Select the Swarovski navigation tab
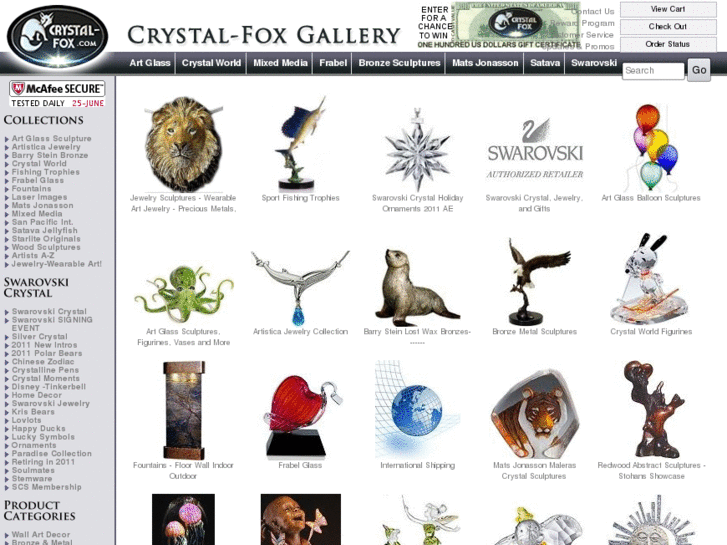 pyautogui.click(x=594, y=63)
